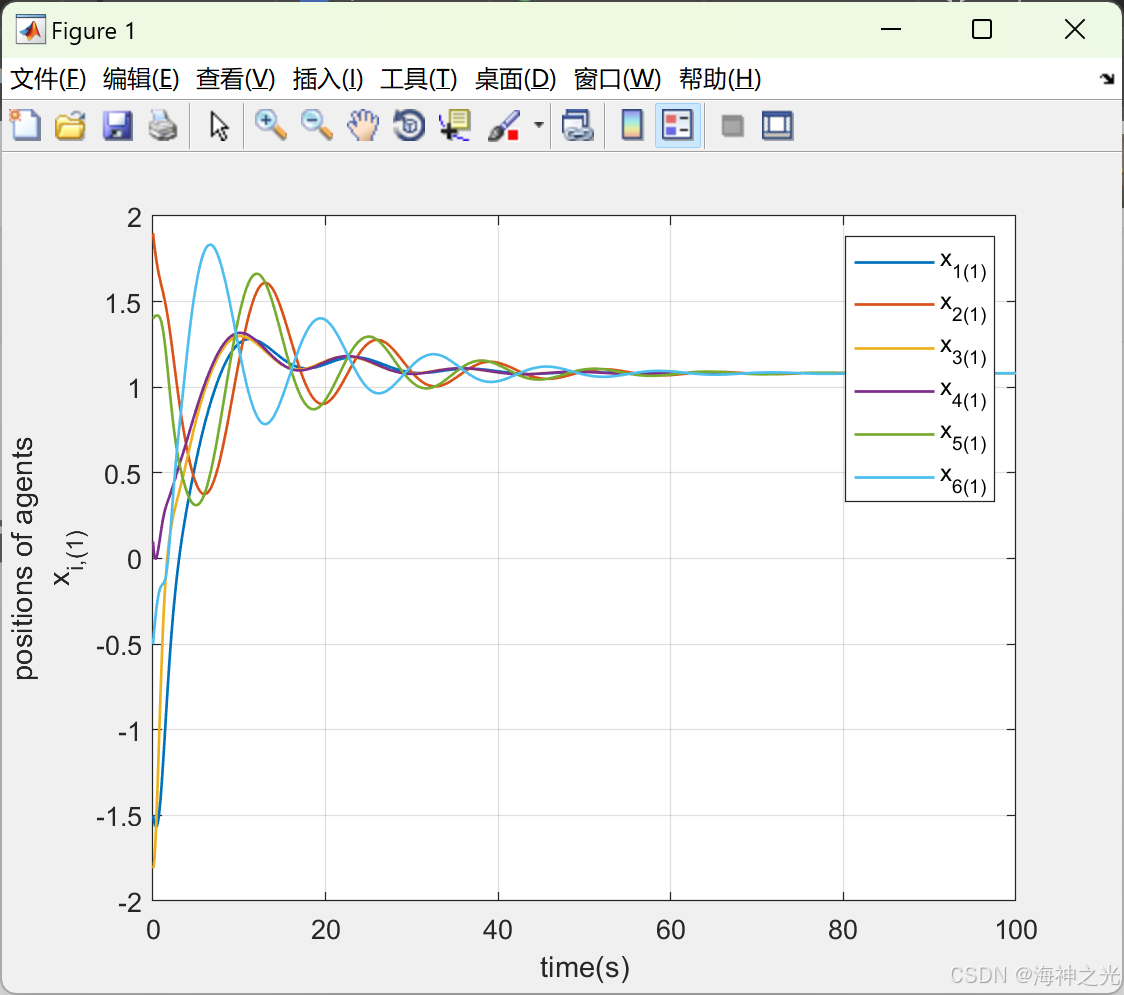Print the figure using printer icon

coord(163,125)
